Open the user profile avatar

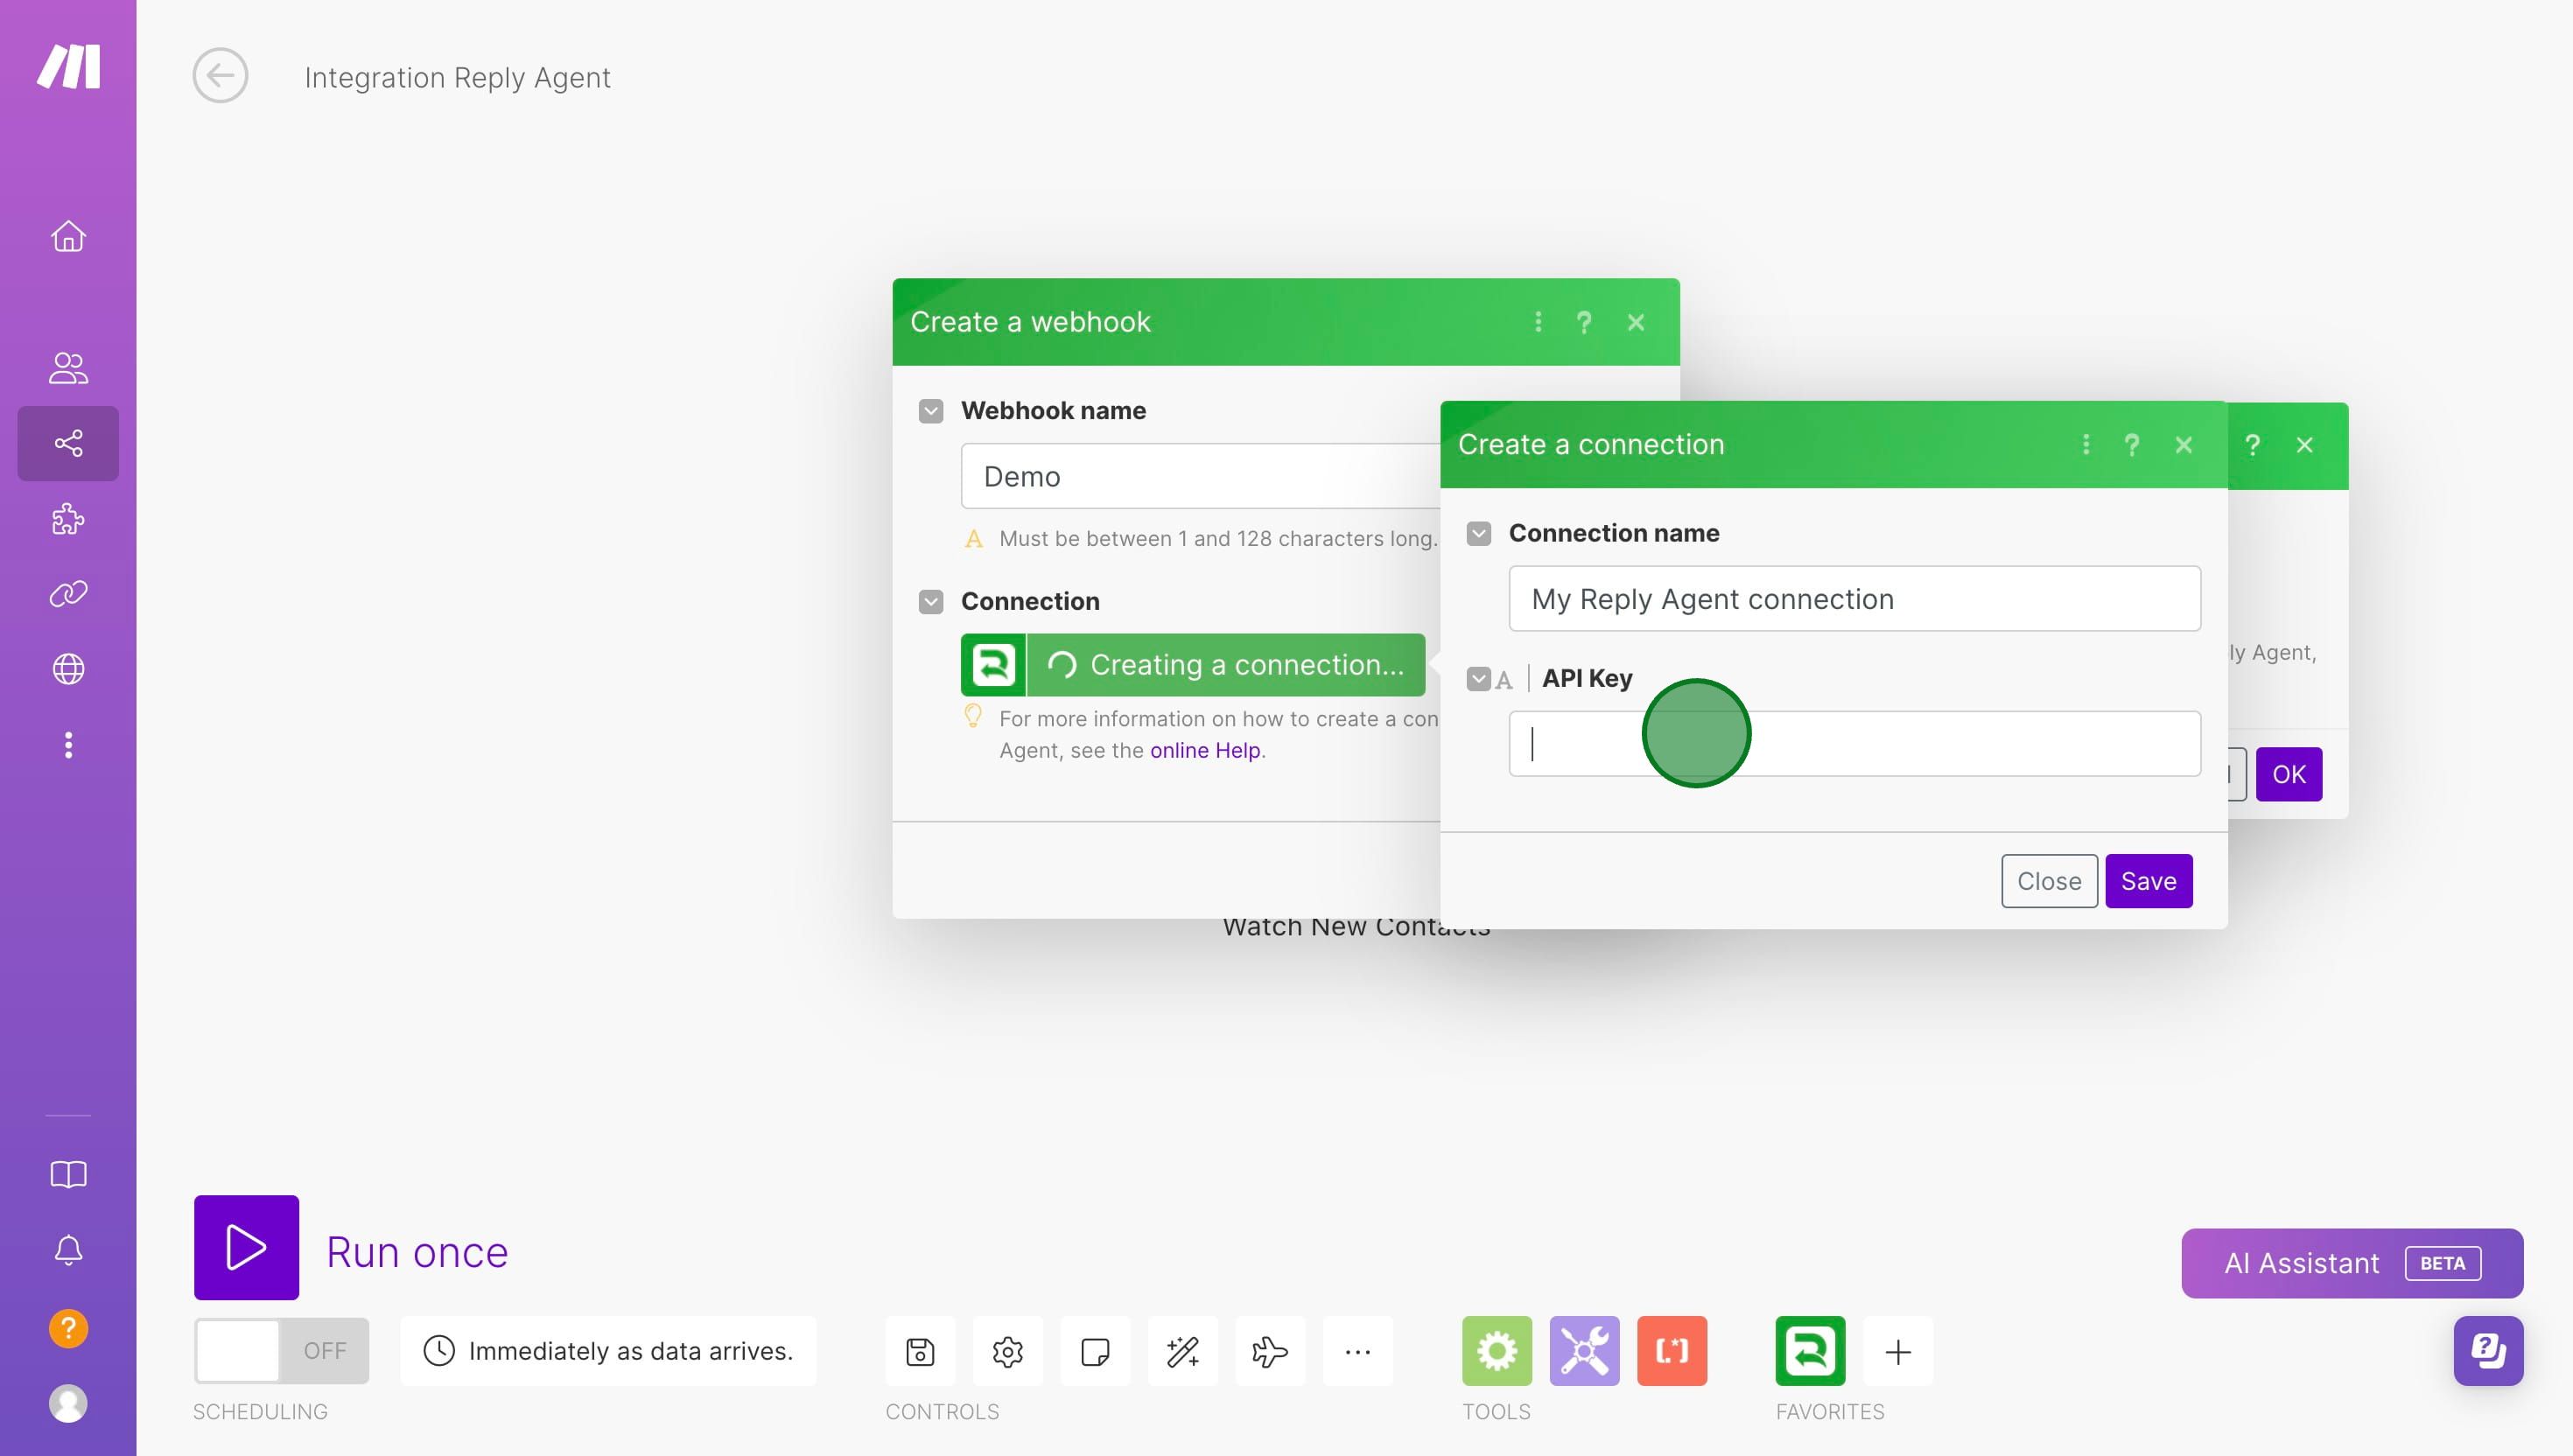(68, 1404)
